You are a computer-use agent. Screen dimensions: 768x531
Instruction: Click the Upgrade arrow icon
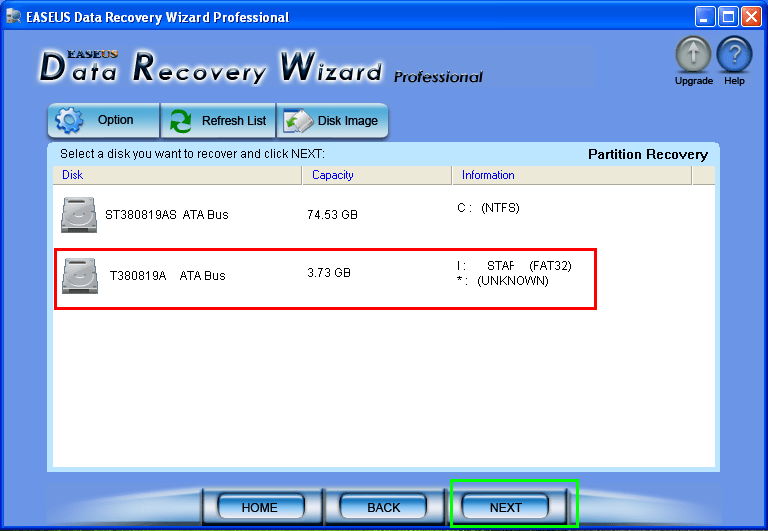[693, 55]
